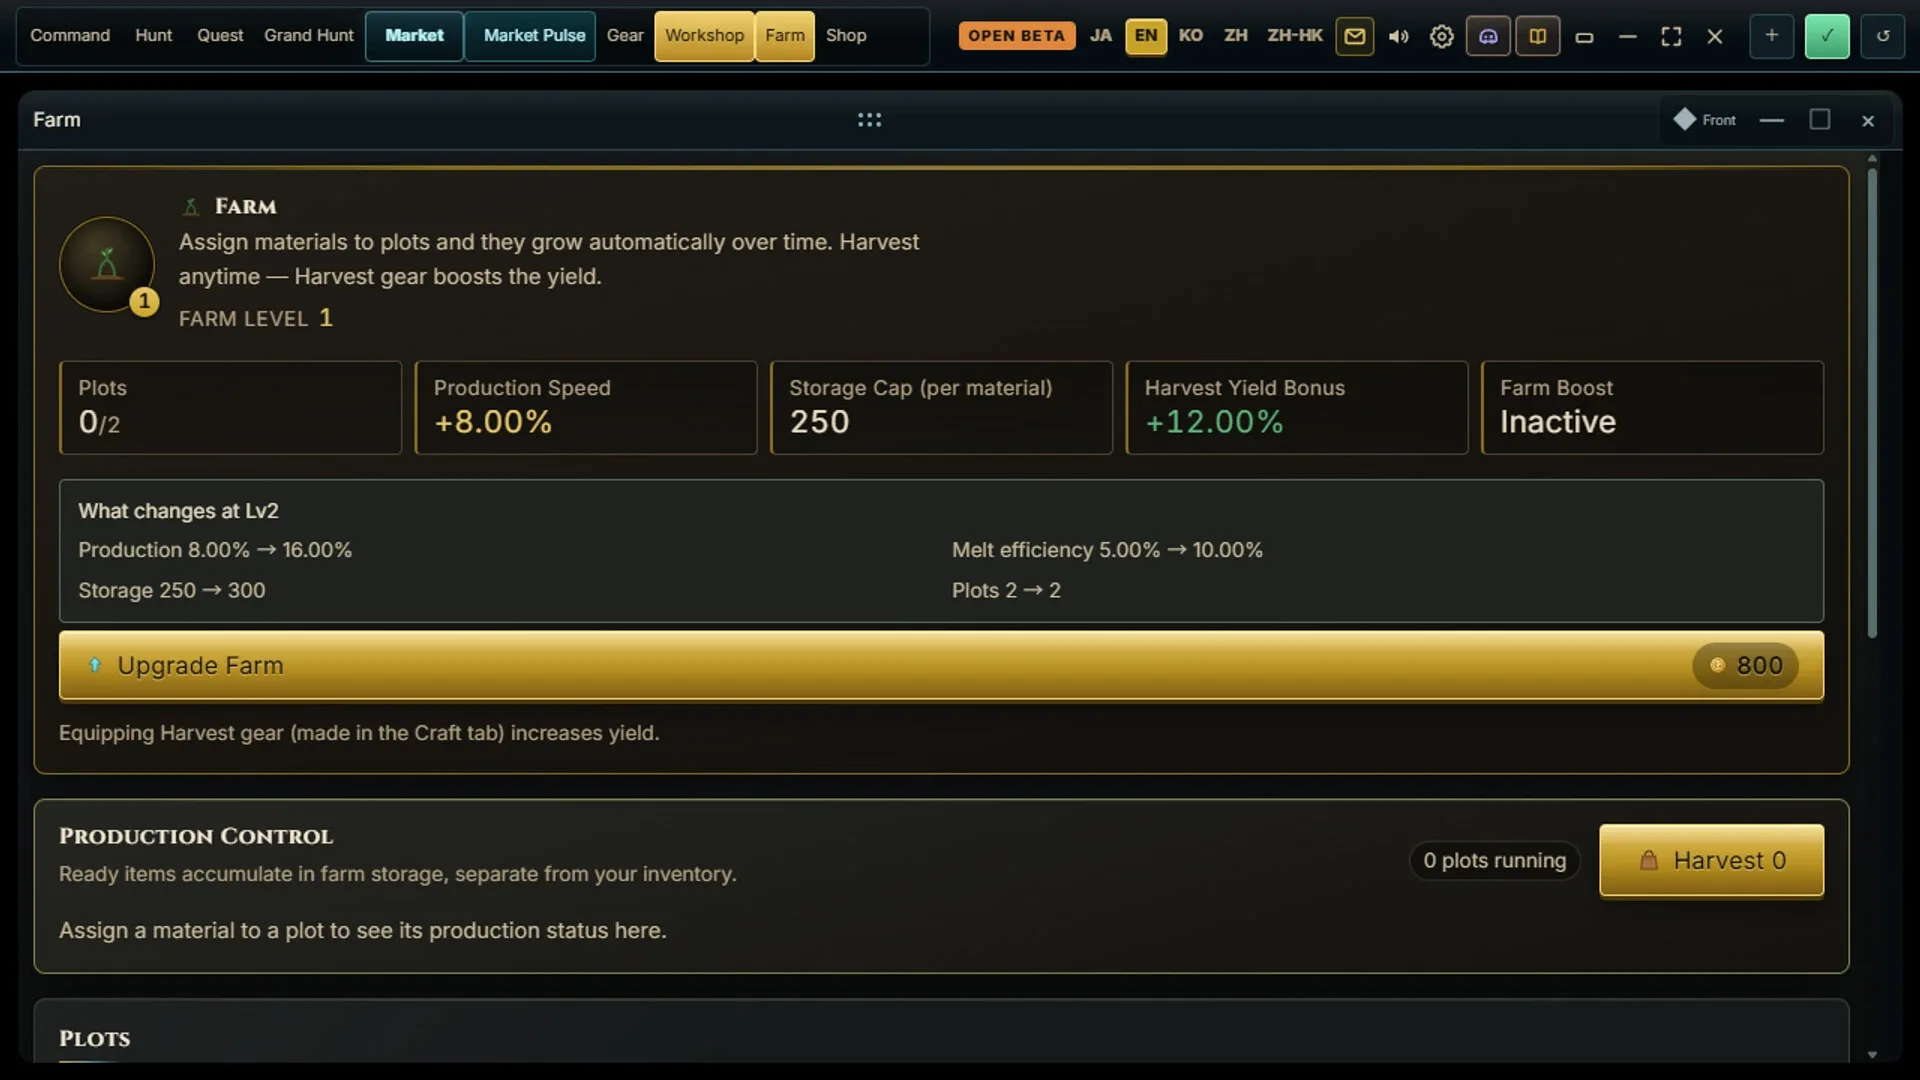
Task: Click the plus button in top bar
Action: pos(1771,36)
